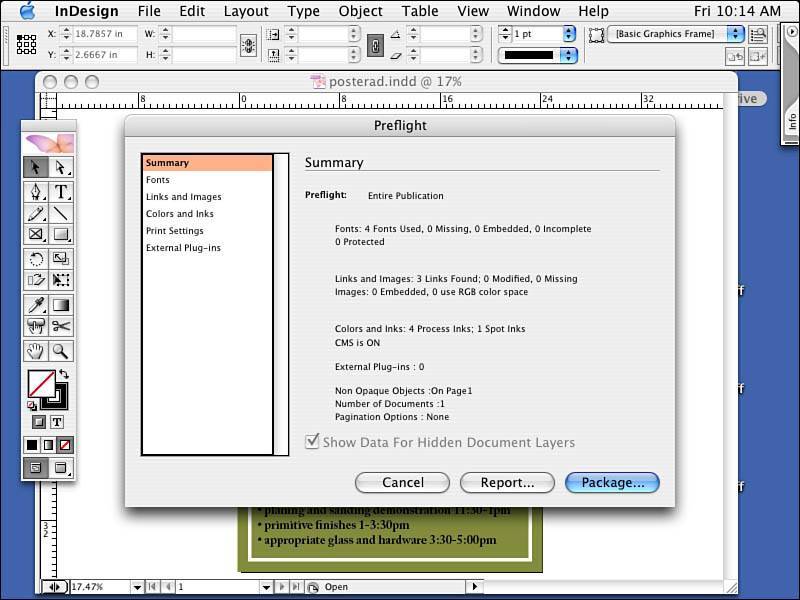Toggle the constrain proportions chain icon

click(x=375, y=44)
